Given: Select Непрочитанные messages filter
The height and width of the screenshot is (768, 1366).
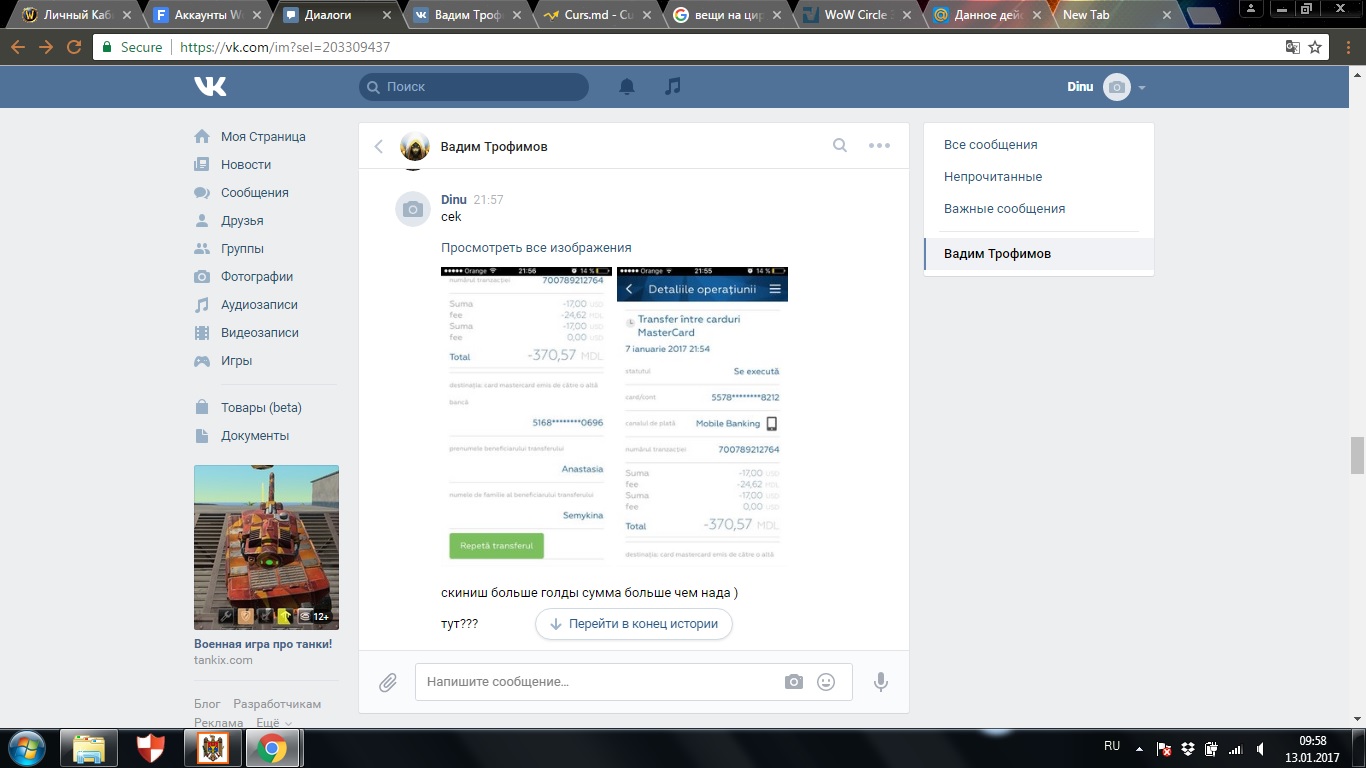Looking at the screenshot, I should [x=992, y=177].
